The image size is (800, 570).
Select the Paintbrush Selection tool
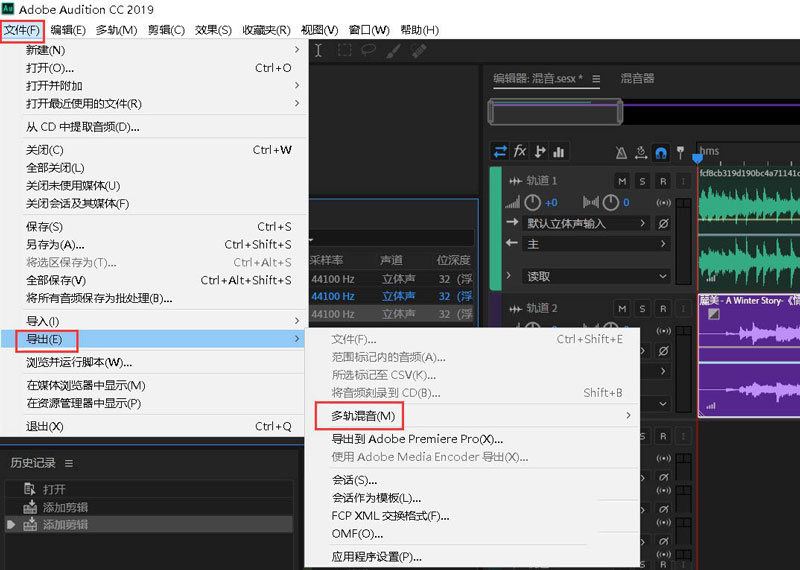393,50
